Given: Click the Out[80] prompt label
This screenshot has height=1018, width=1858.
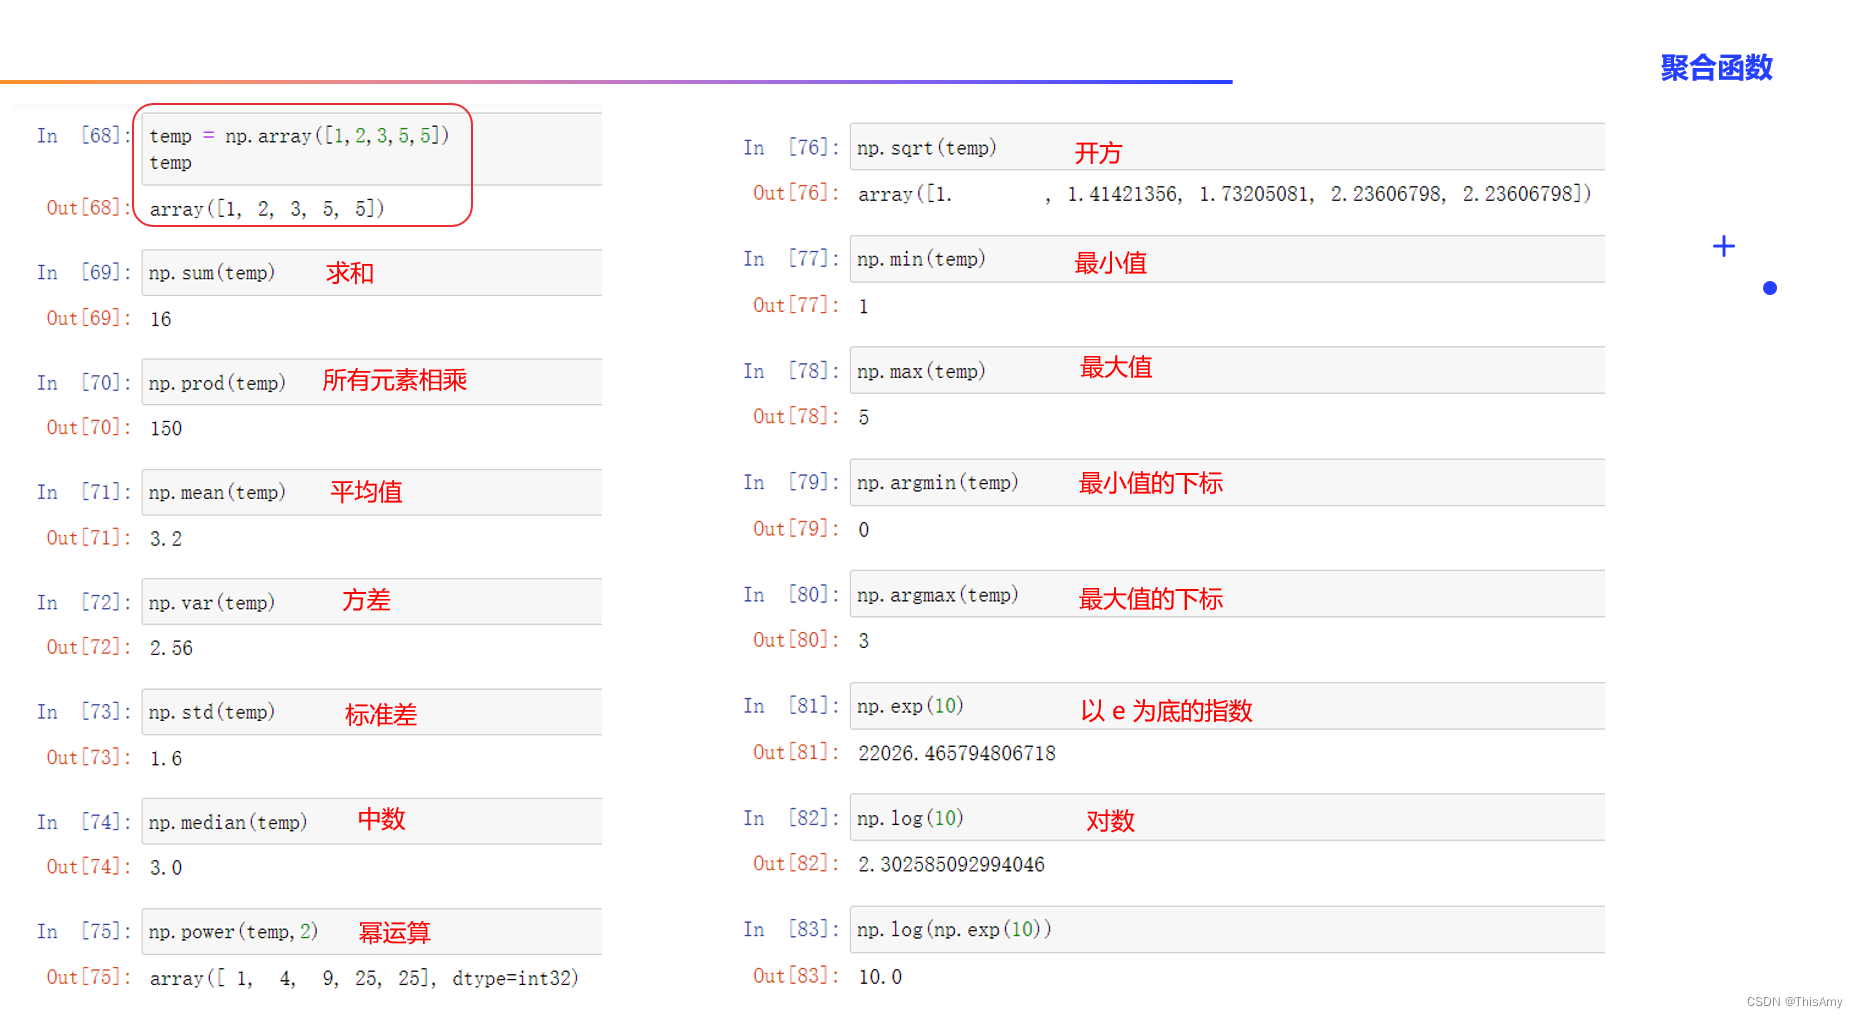Looking at the screenshot, I should (796, 640).
